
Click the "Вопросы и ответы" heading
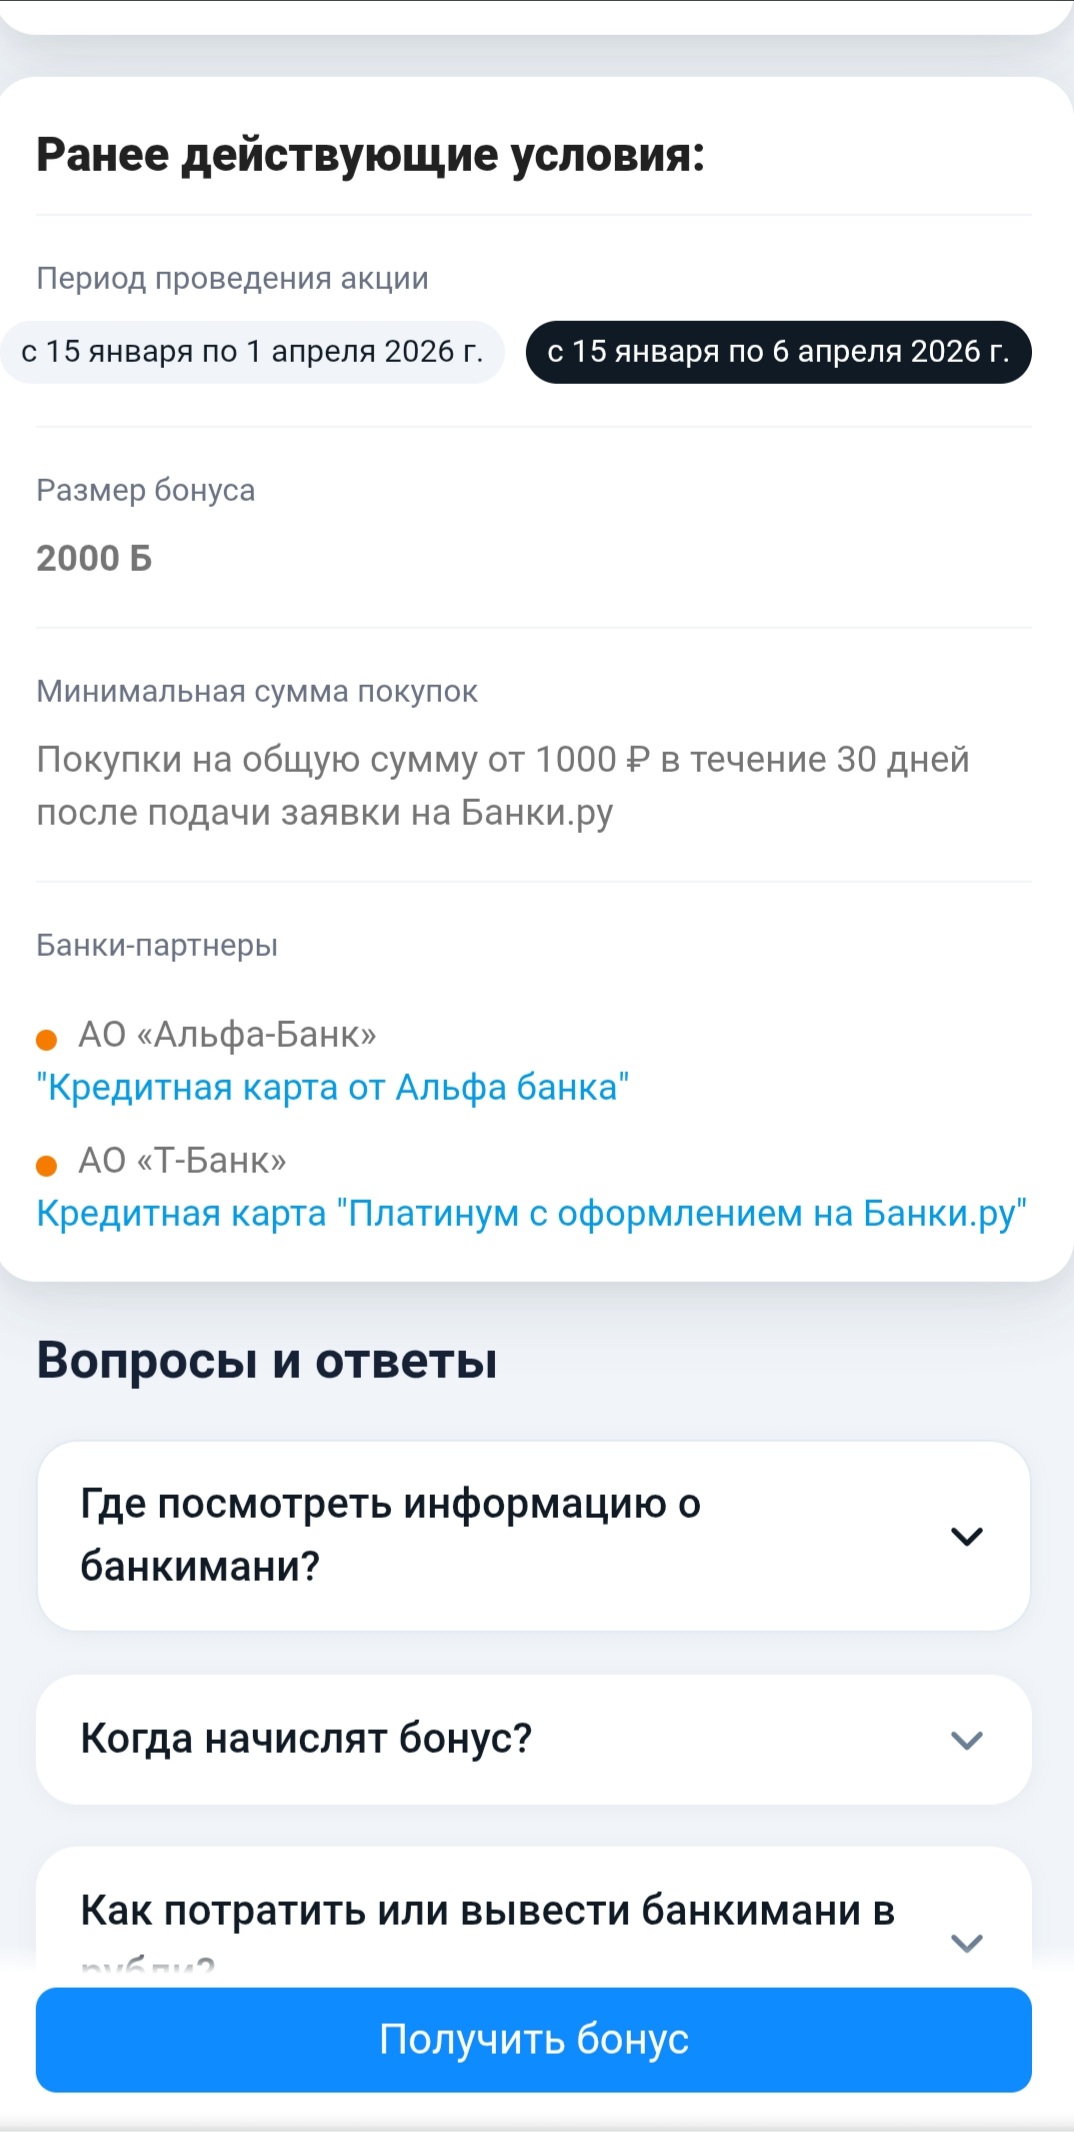(267, 1361)
